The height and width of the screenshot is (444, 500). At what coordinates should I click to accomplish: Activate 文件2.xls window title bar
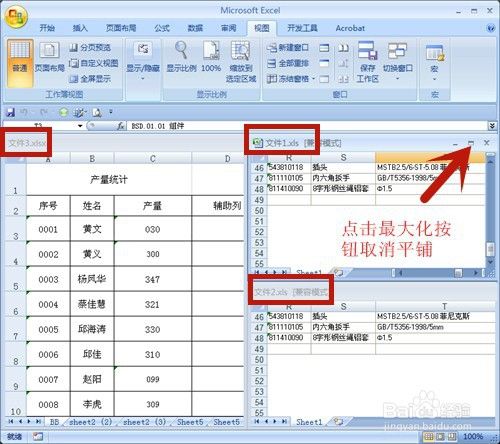tap(373, 292)
